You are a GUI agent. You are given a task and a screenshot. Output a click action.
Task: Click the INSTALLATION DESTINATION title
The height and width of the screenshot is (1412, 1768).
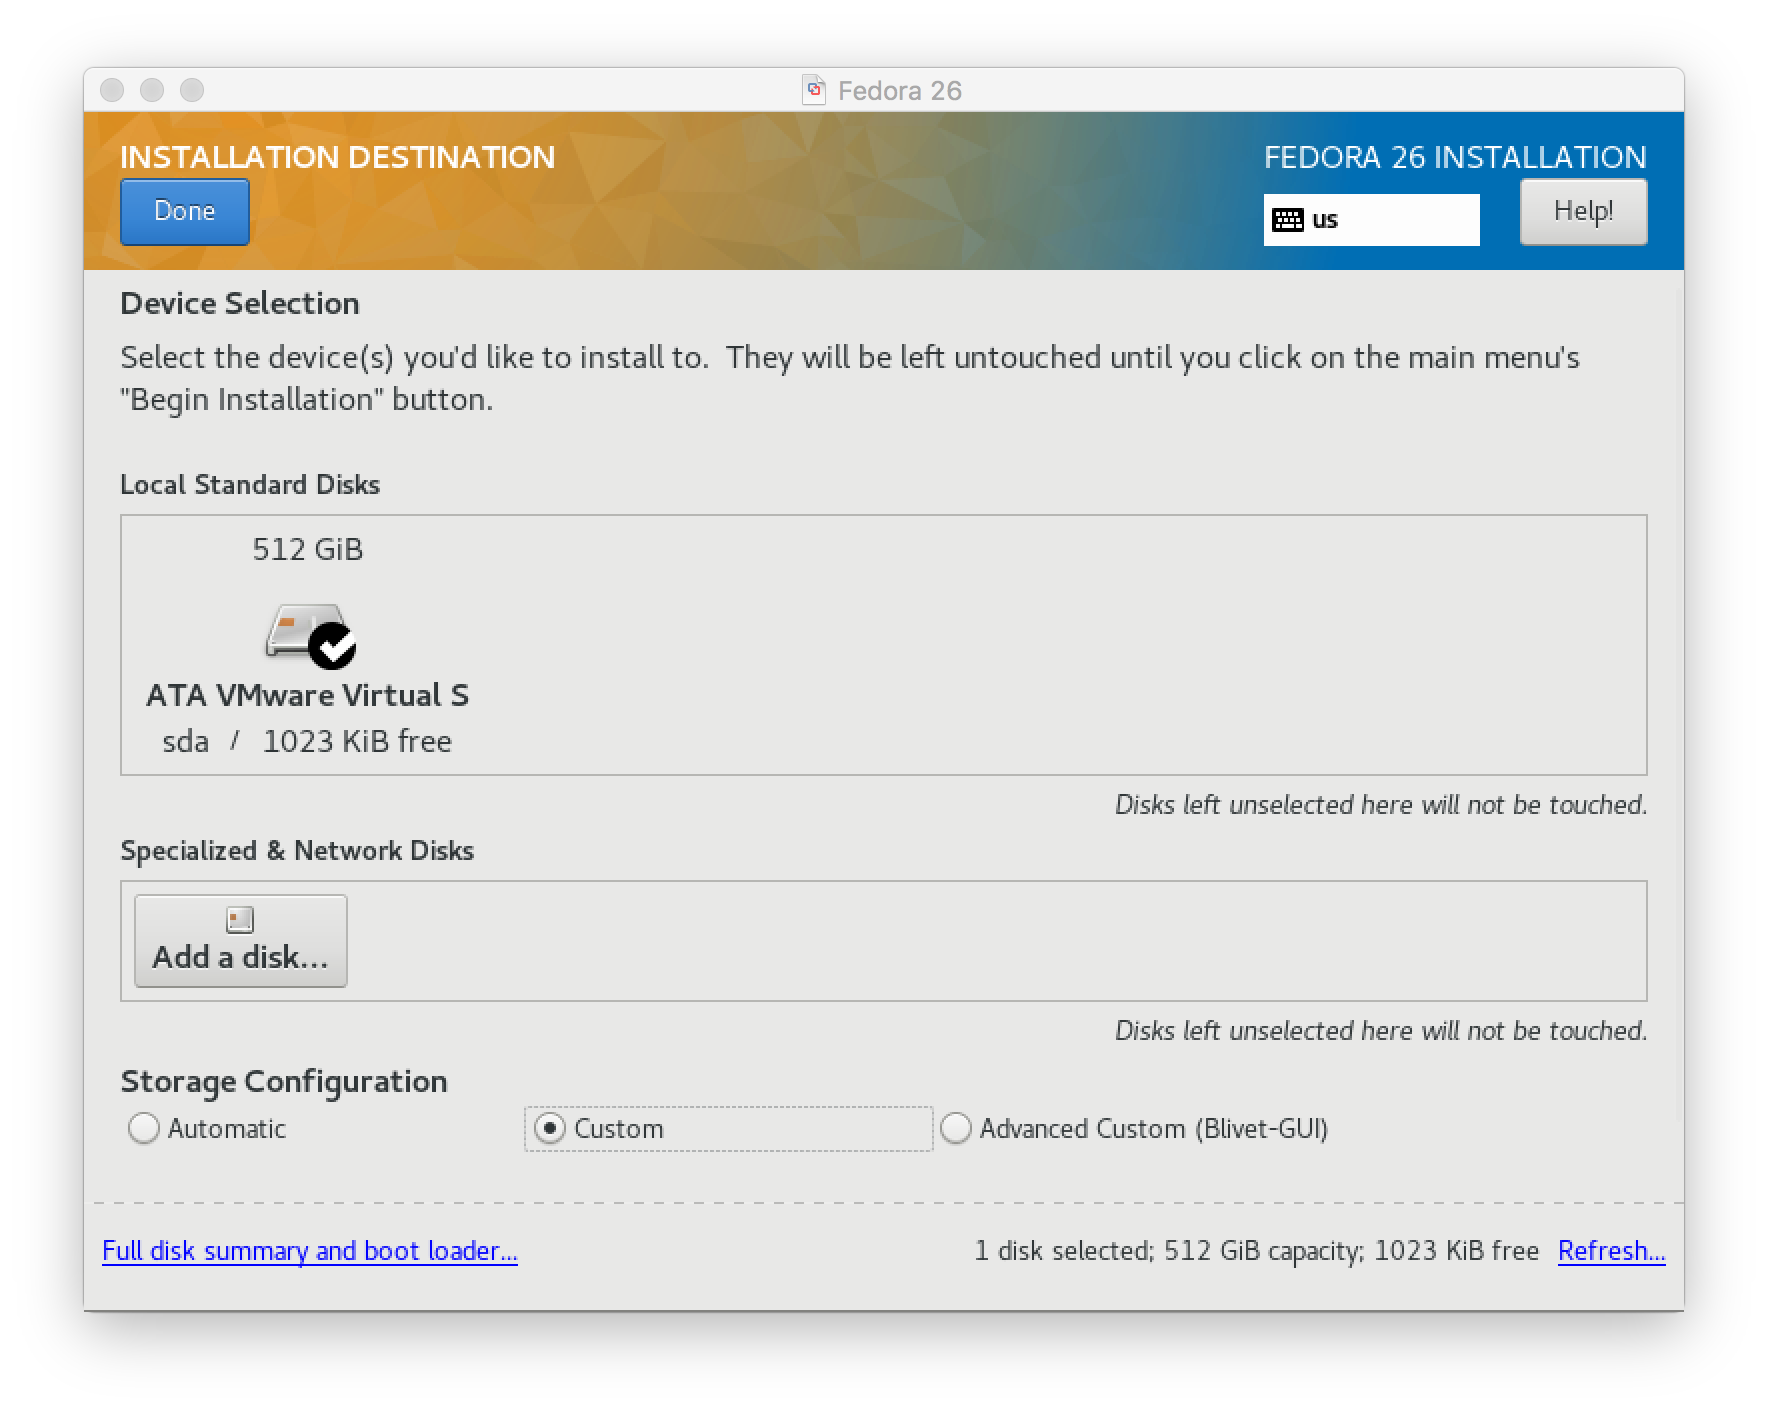(338, 157)
